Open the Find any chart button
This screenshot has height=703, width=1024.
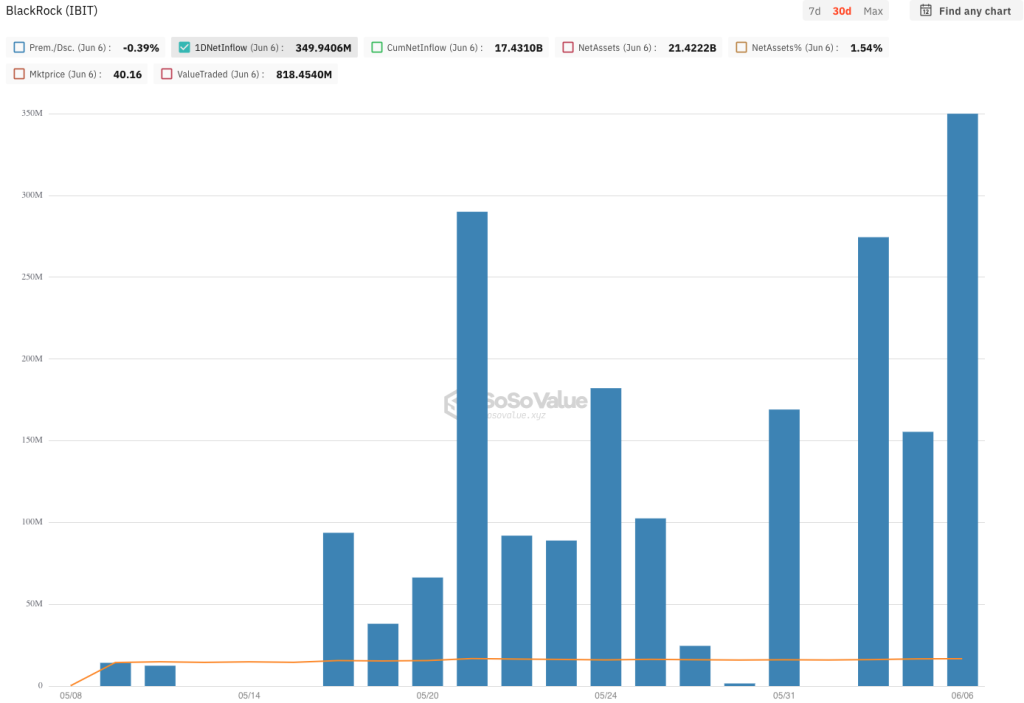point(965,10)
